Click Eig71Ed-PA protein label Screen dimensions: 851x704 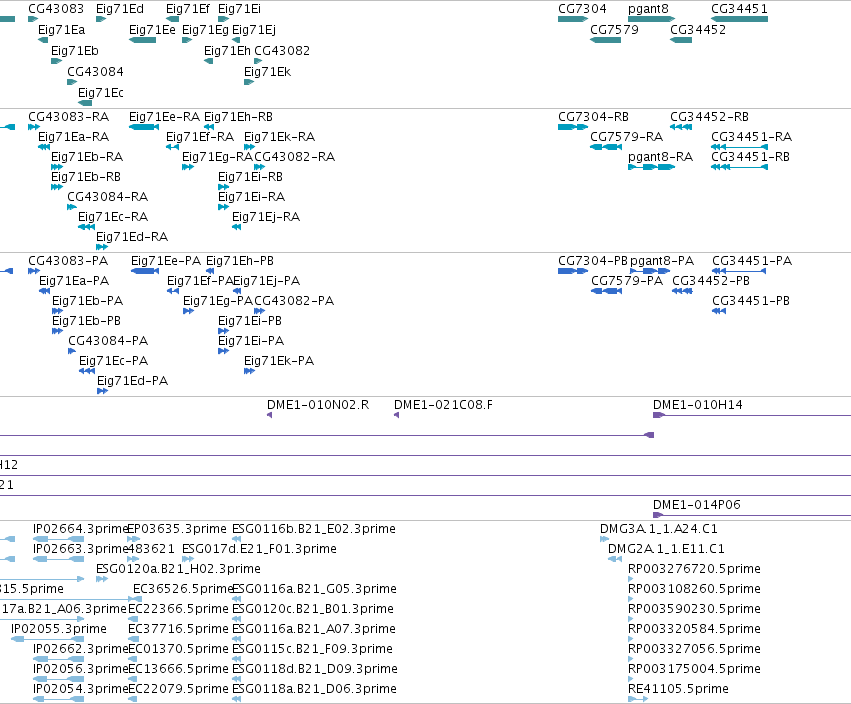coord(132,381)
